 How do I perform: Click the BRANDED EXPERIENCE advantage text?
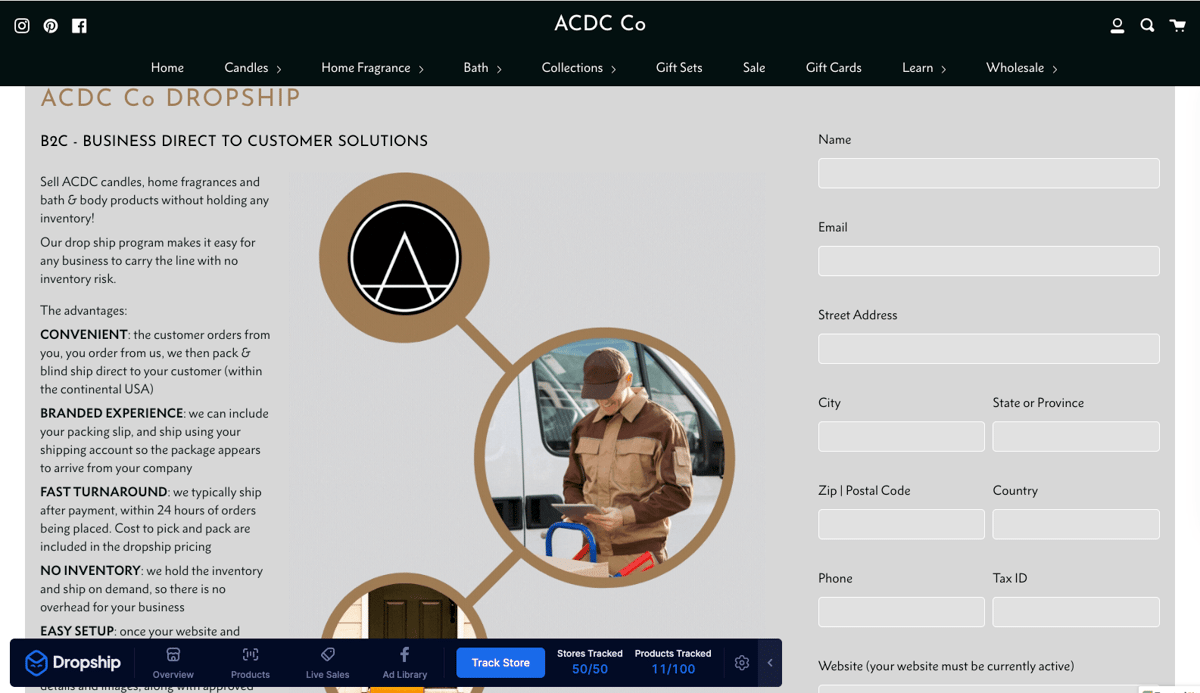(154, 440)
